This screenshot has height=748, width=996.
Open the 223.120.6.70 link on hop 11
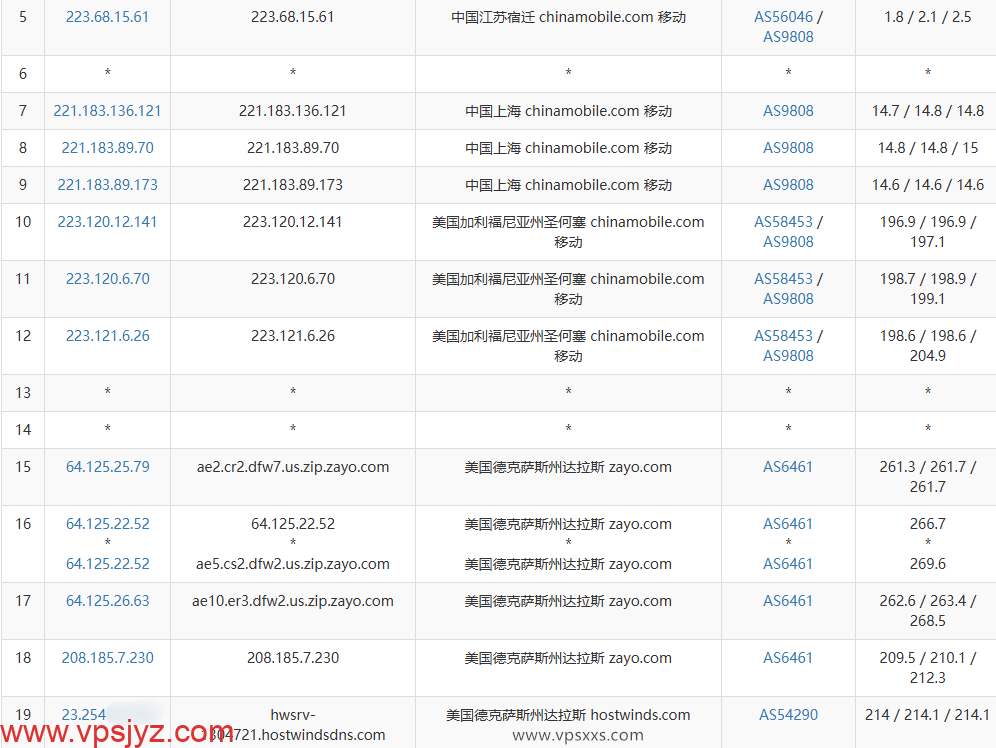(x=107, y=278)
